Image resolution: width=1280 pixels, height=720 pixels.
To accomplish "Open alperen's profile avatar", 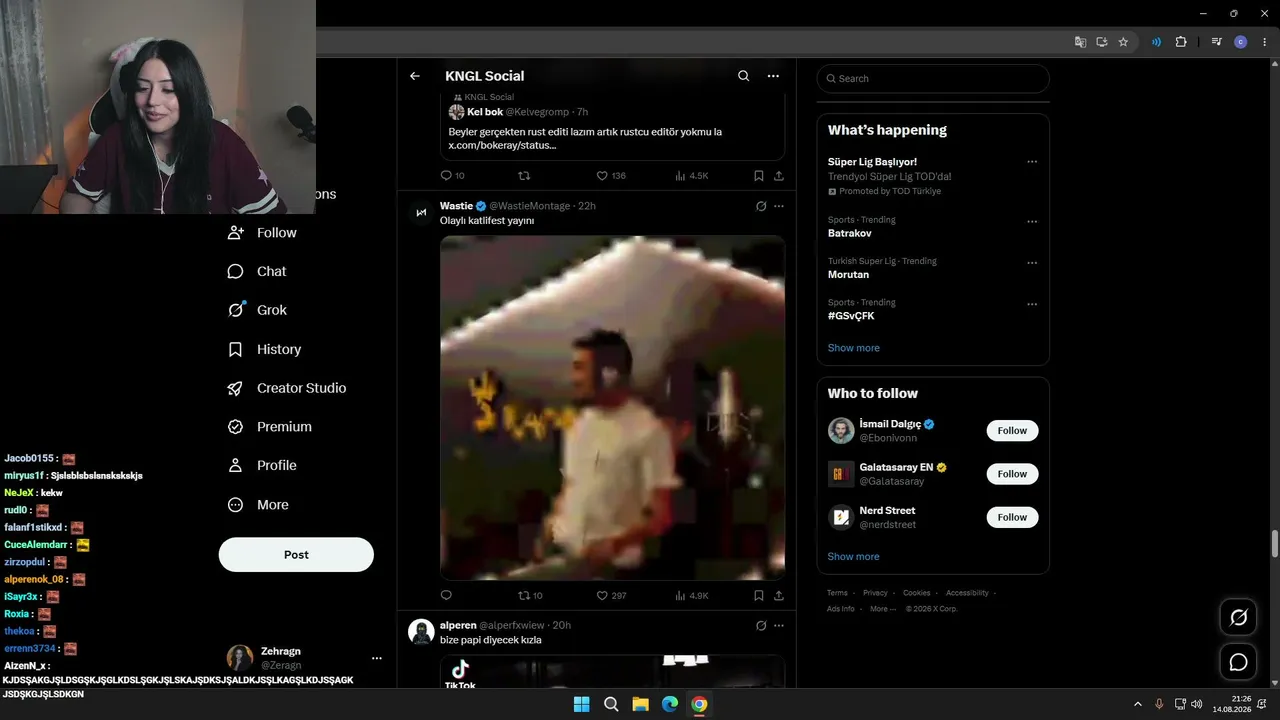I will 421,631.
